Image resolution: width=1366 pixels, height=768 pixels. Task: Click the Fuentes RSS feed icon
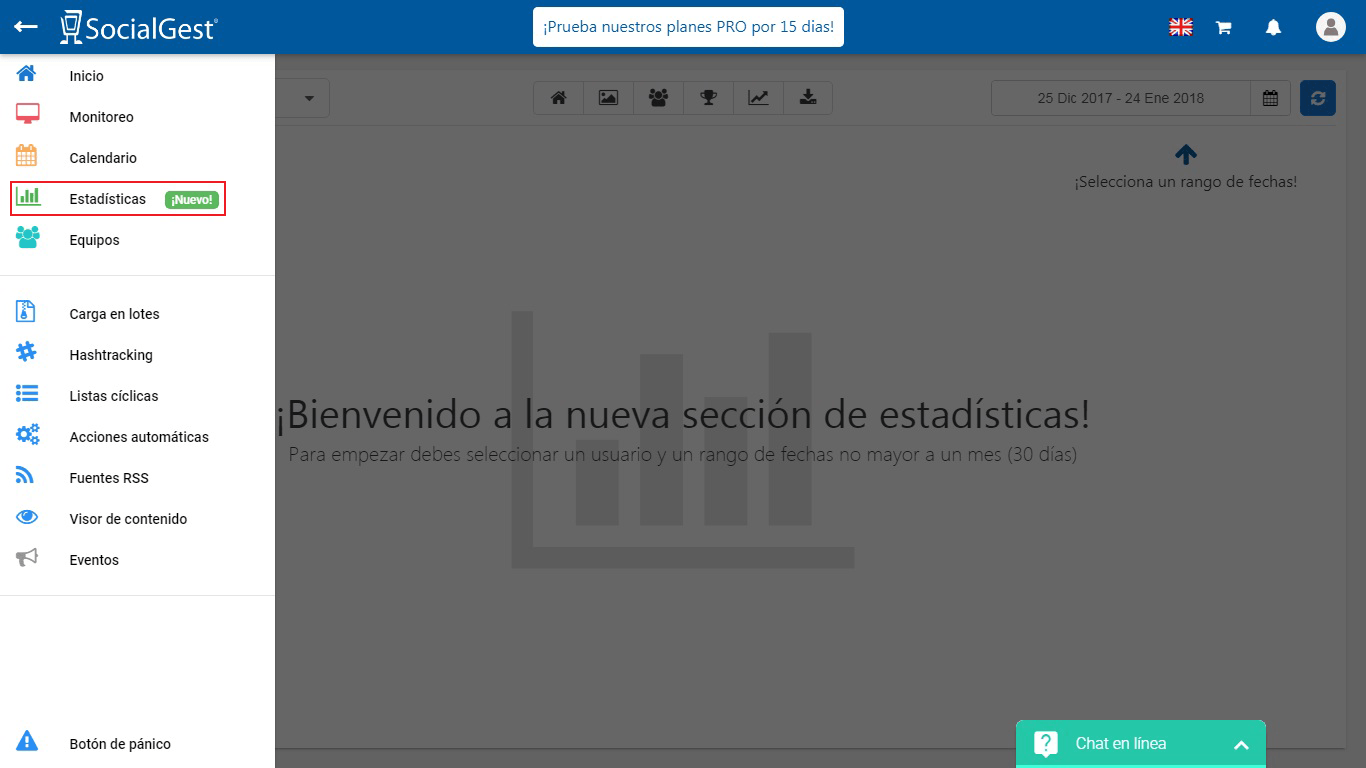point(26,476)
